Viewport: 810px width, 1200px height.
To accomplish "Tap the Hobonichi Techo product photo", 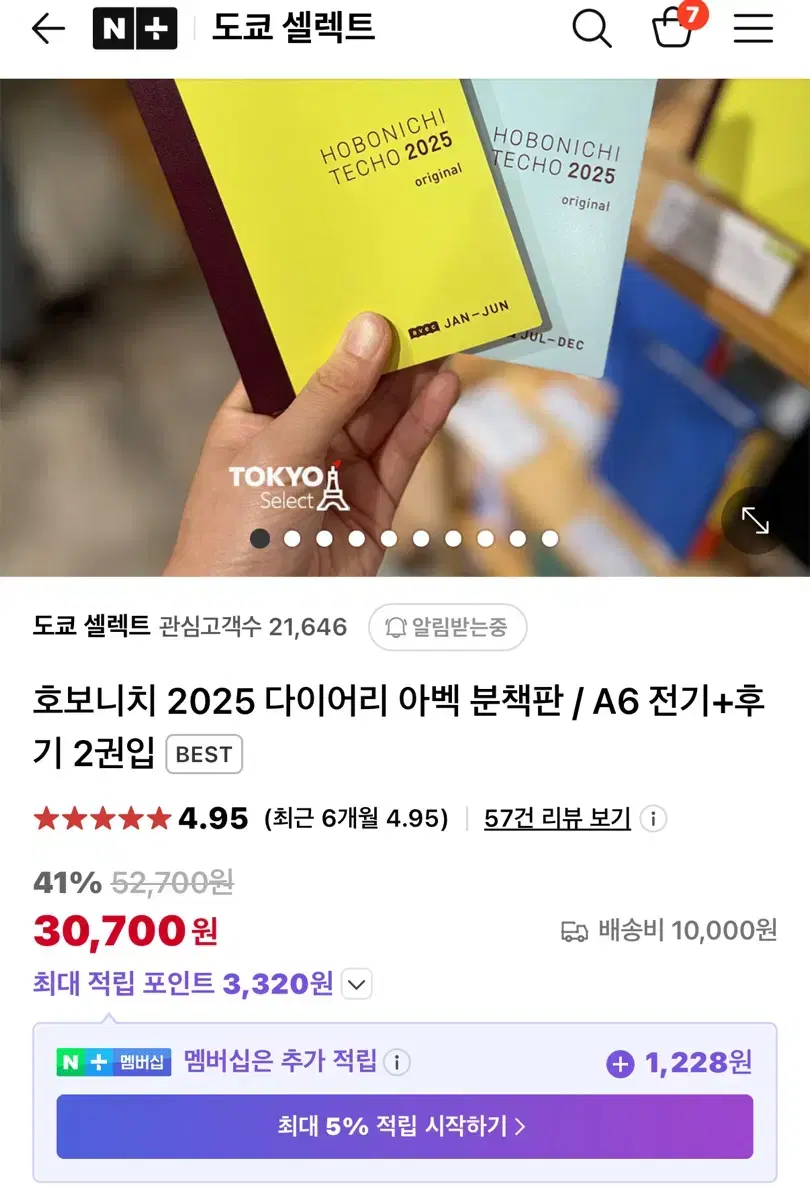I will click(x=405, y=327).
